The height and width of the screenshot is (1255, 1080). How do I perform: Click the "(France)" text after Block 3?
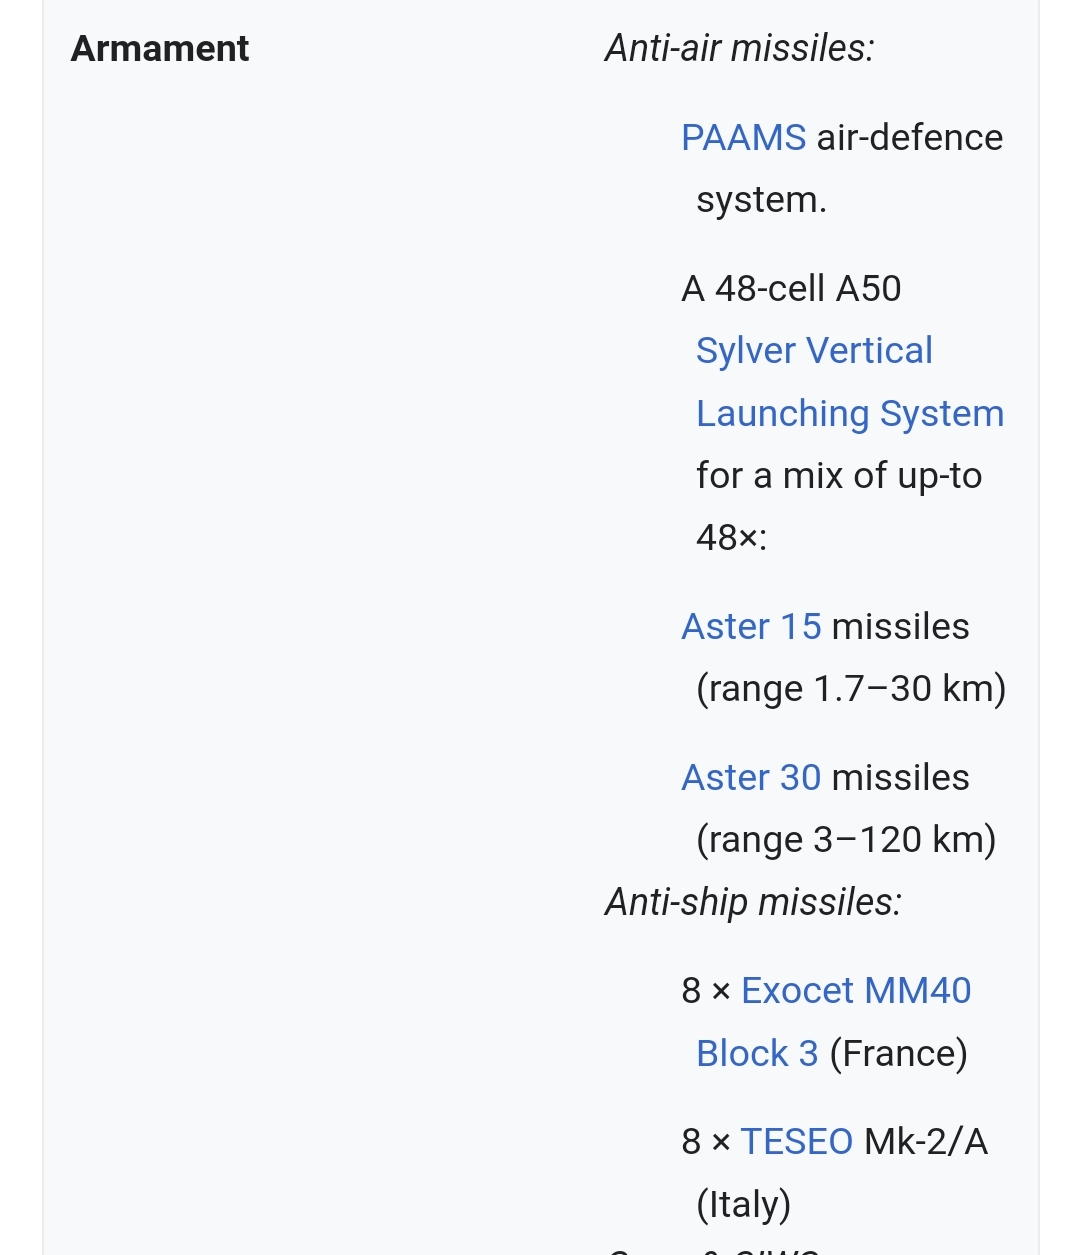(x=898, y=1054)
